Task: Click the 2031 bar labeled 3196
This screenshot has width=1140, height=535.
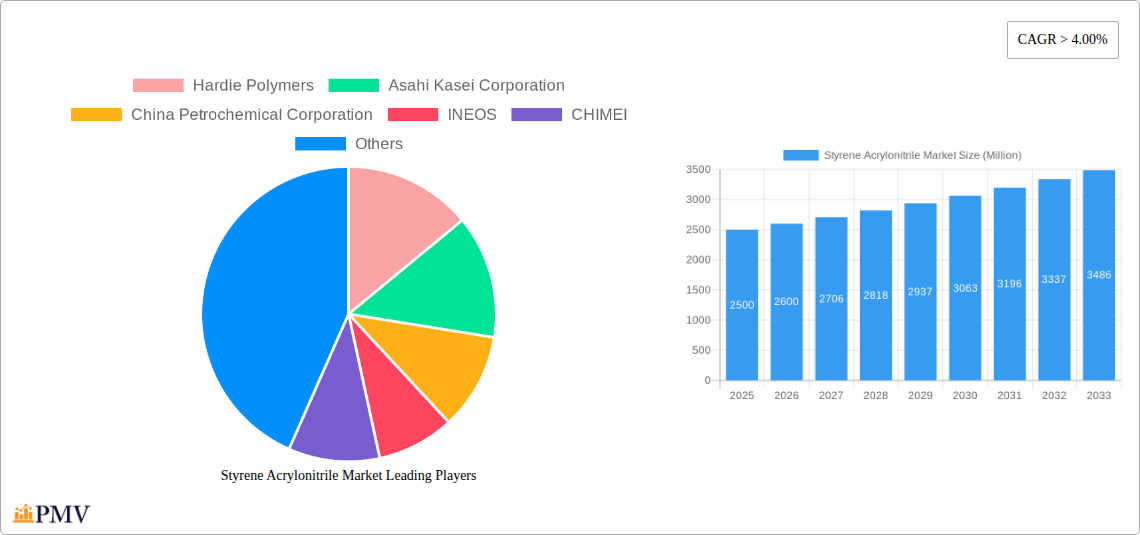Action: (1009, 284)
